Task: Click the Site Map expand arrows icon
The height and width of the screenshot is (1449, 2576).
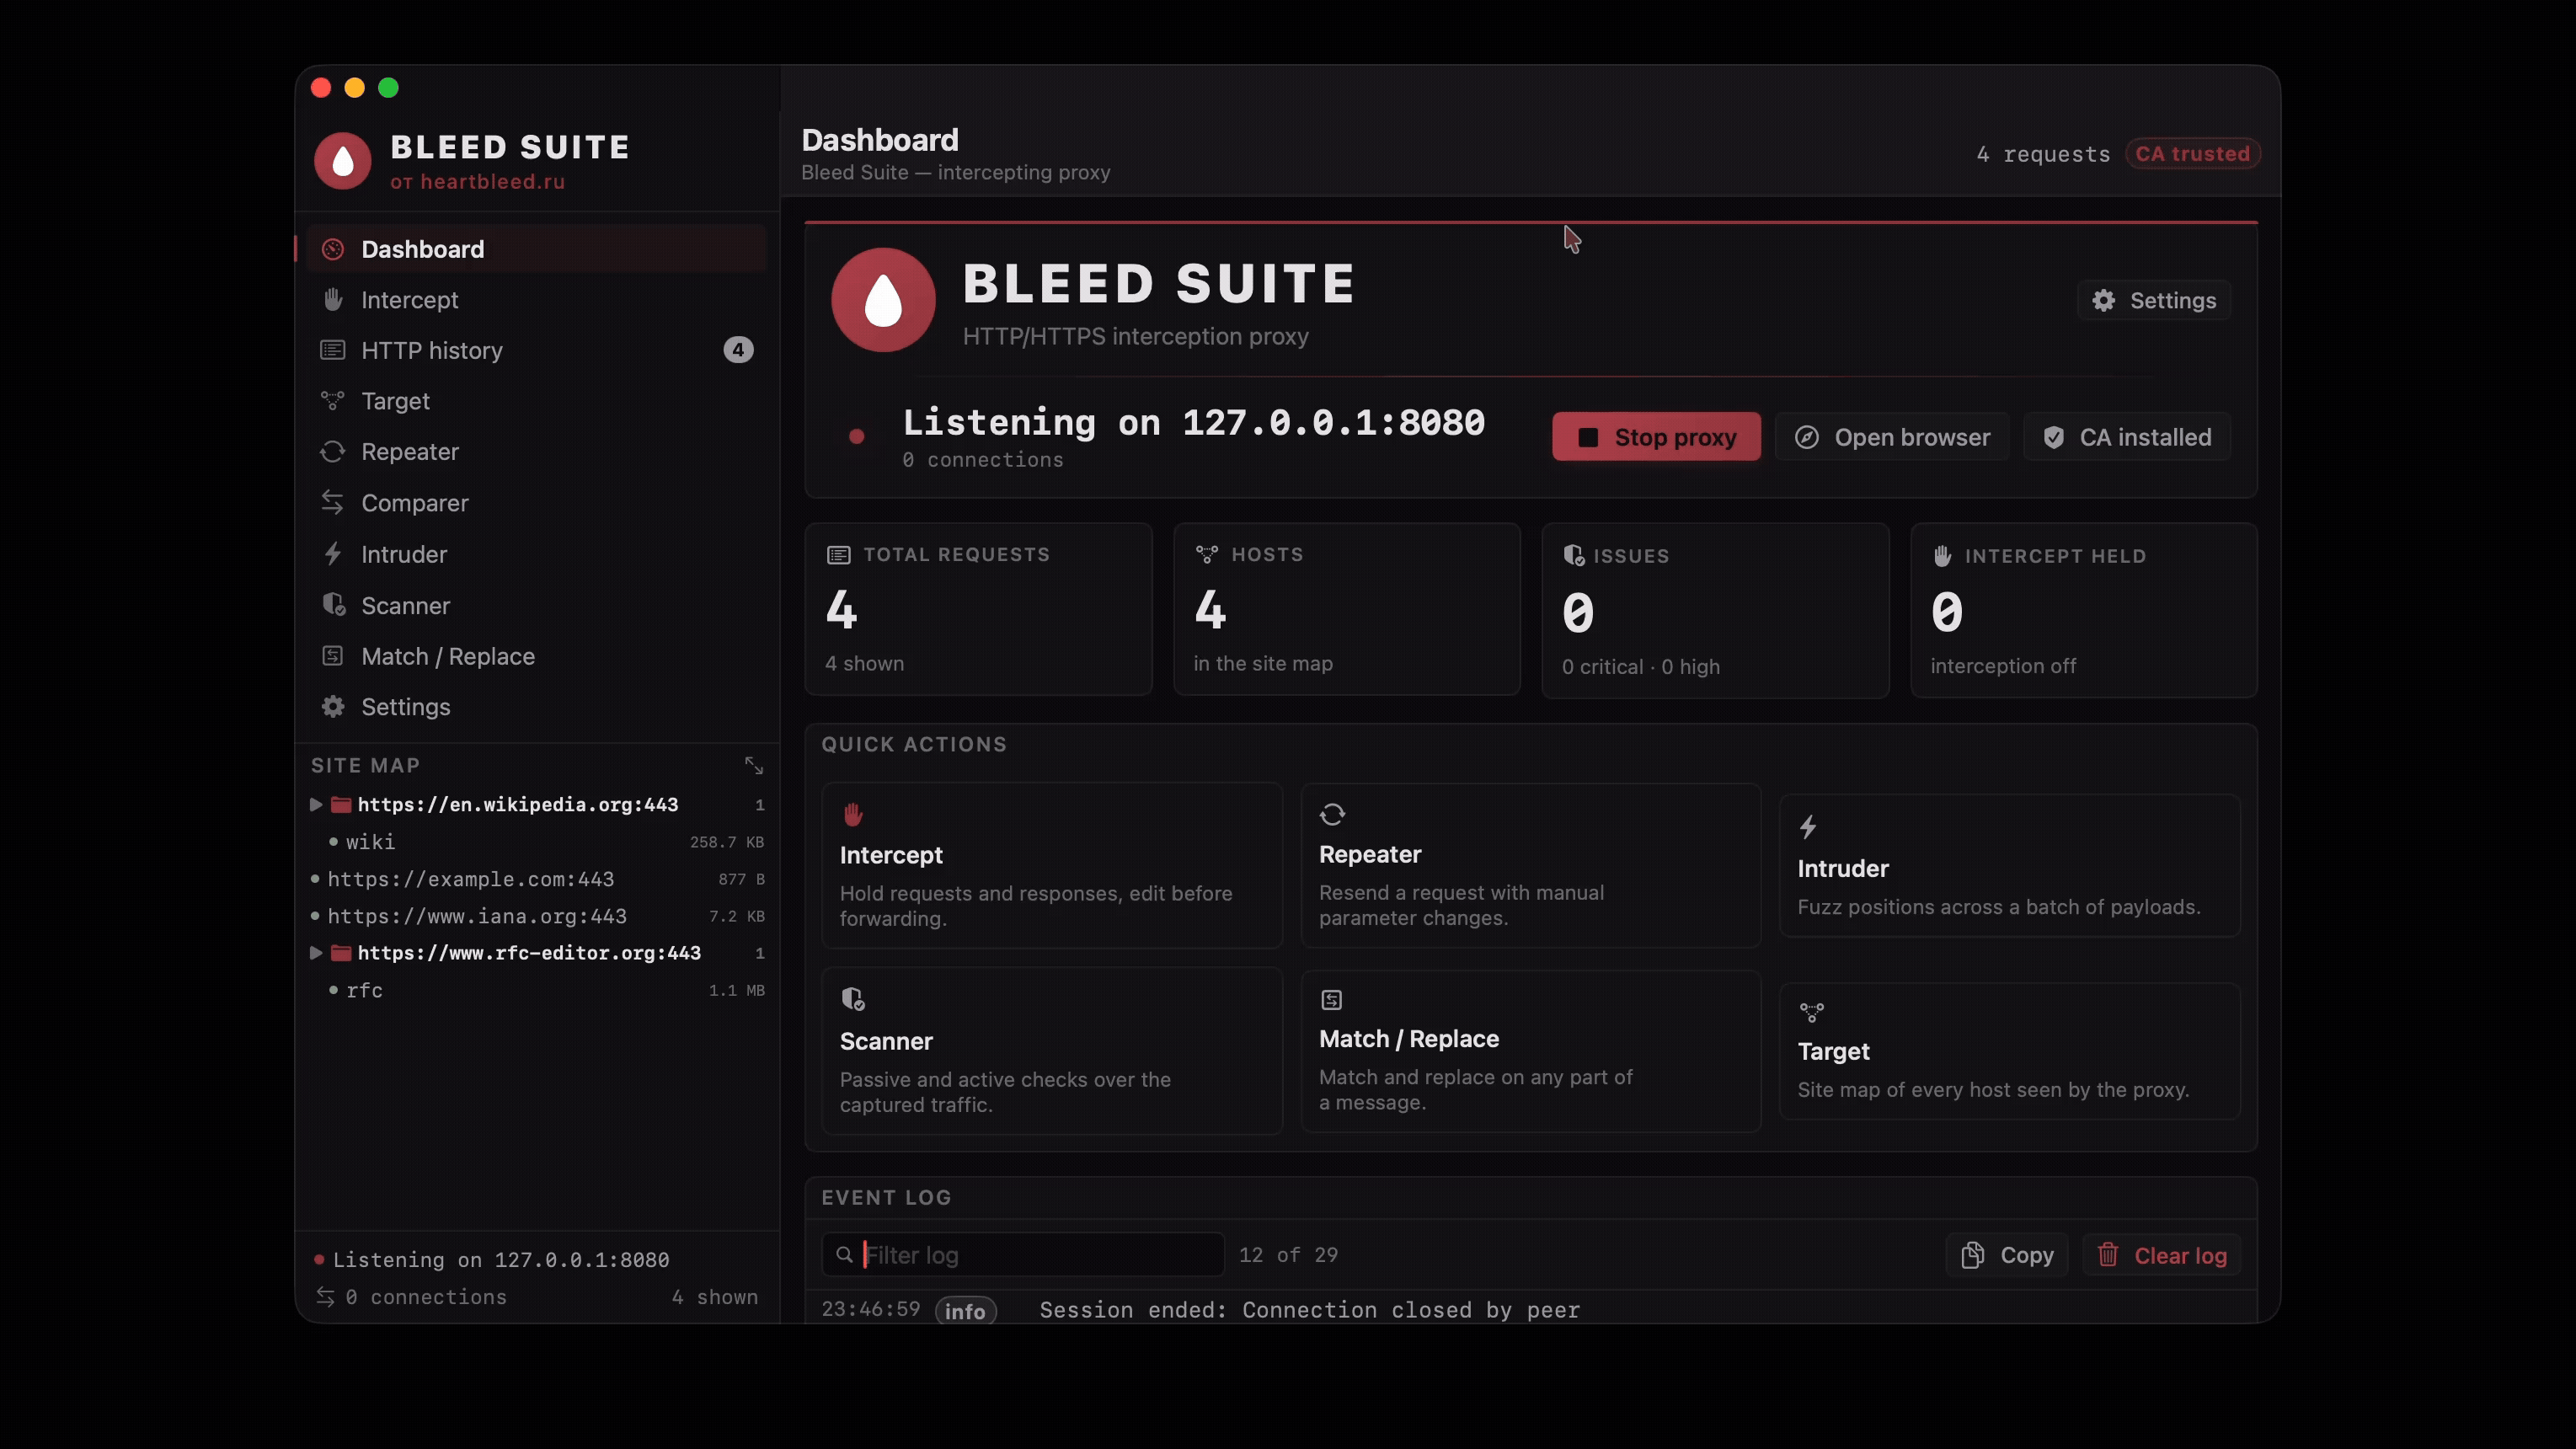Action: point(754,766)
